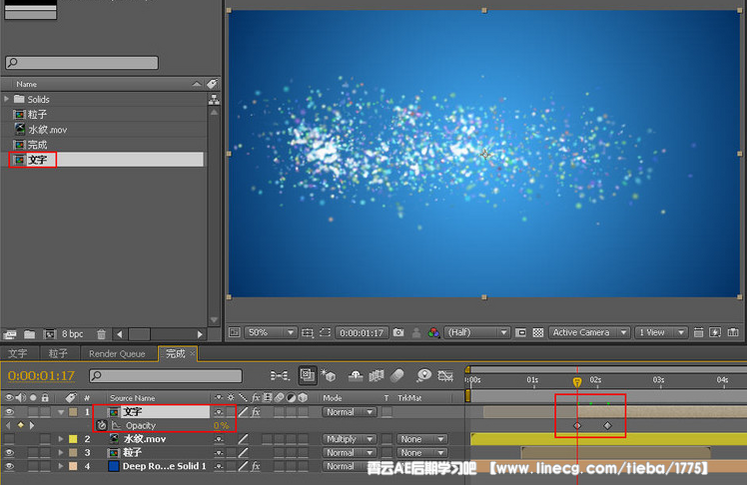Go to the previous Opacity keyframe arrow
Screen dimensions: 750x485
point(8,425)
